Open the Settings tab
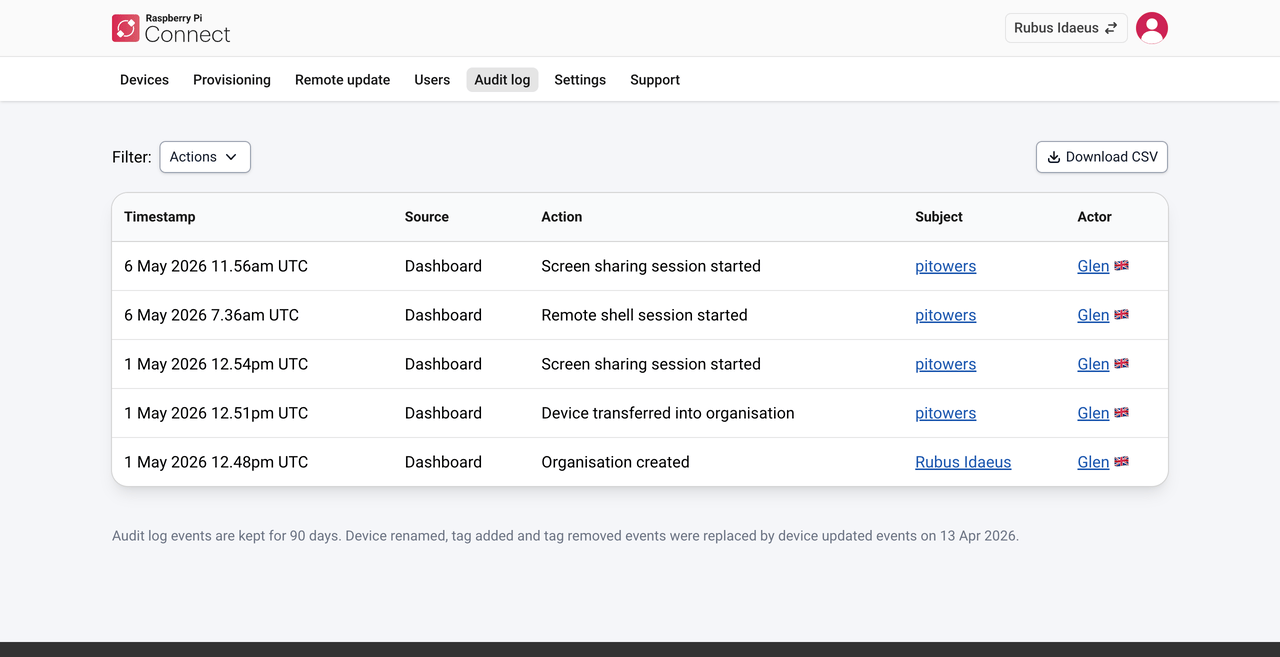The width and height of the screenshot is (1280, 657). [580, 80]
